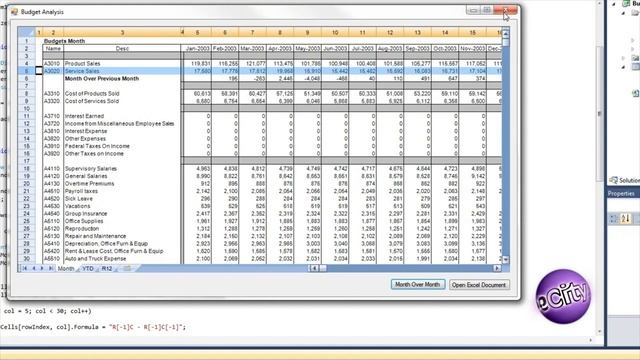
Task: Click the spreadsheet horizontal scrollbar thumb
Action: click(x=323, y=268)
